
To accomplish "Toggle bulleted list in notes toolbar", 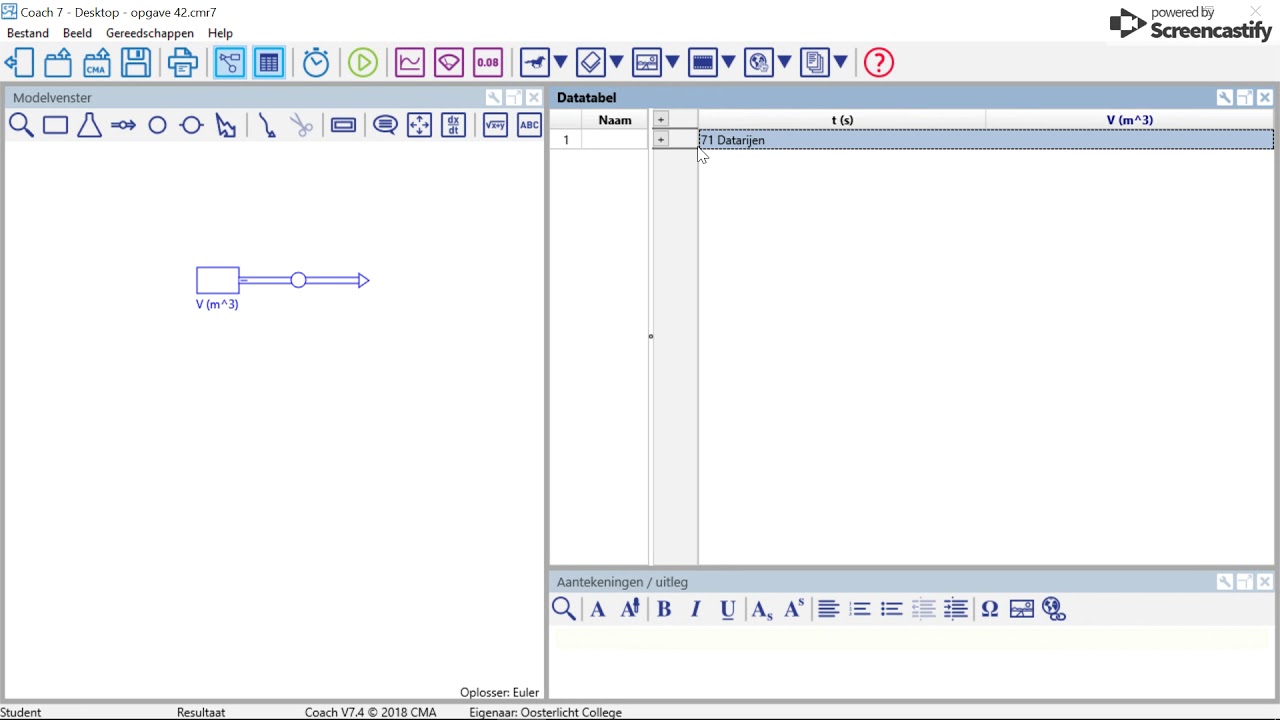I will coord(891,609).
